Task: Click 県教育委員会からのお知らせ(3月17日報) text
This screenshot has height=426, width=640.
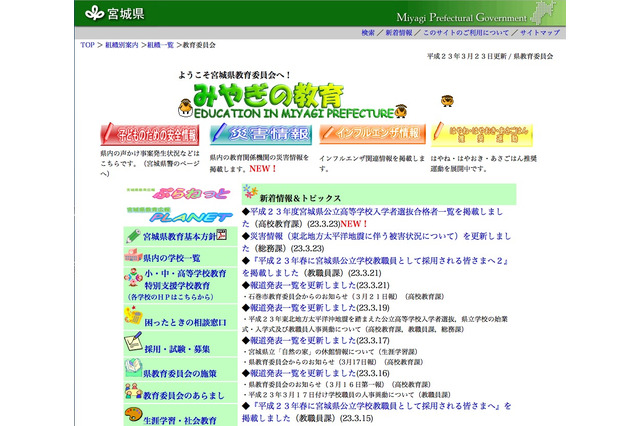Action: point(333,362)
